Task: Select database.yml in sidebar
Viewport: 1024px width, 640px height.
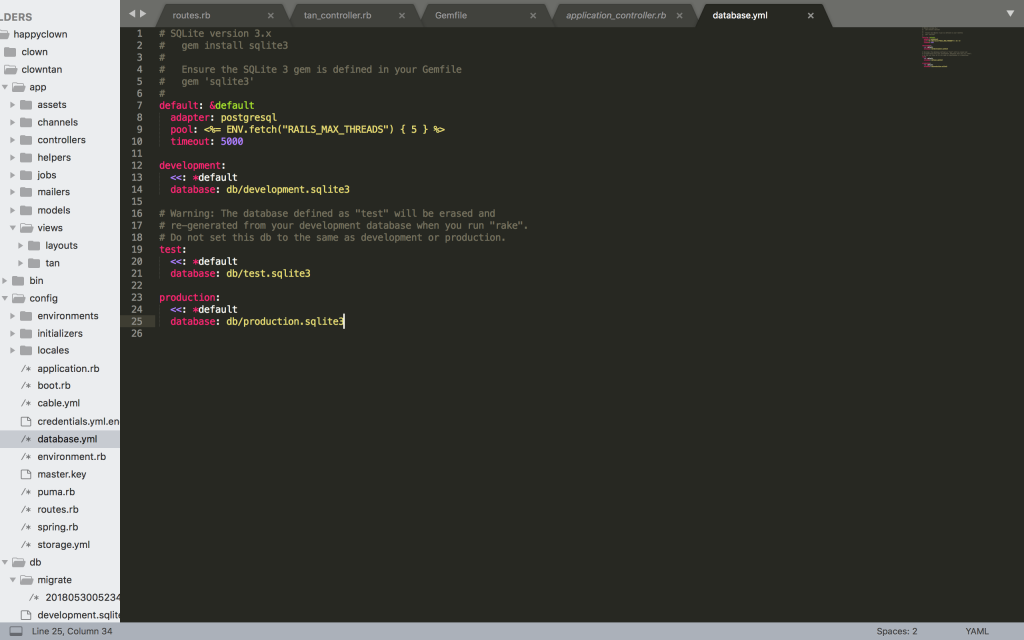Action: click(67, 439)
